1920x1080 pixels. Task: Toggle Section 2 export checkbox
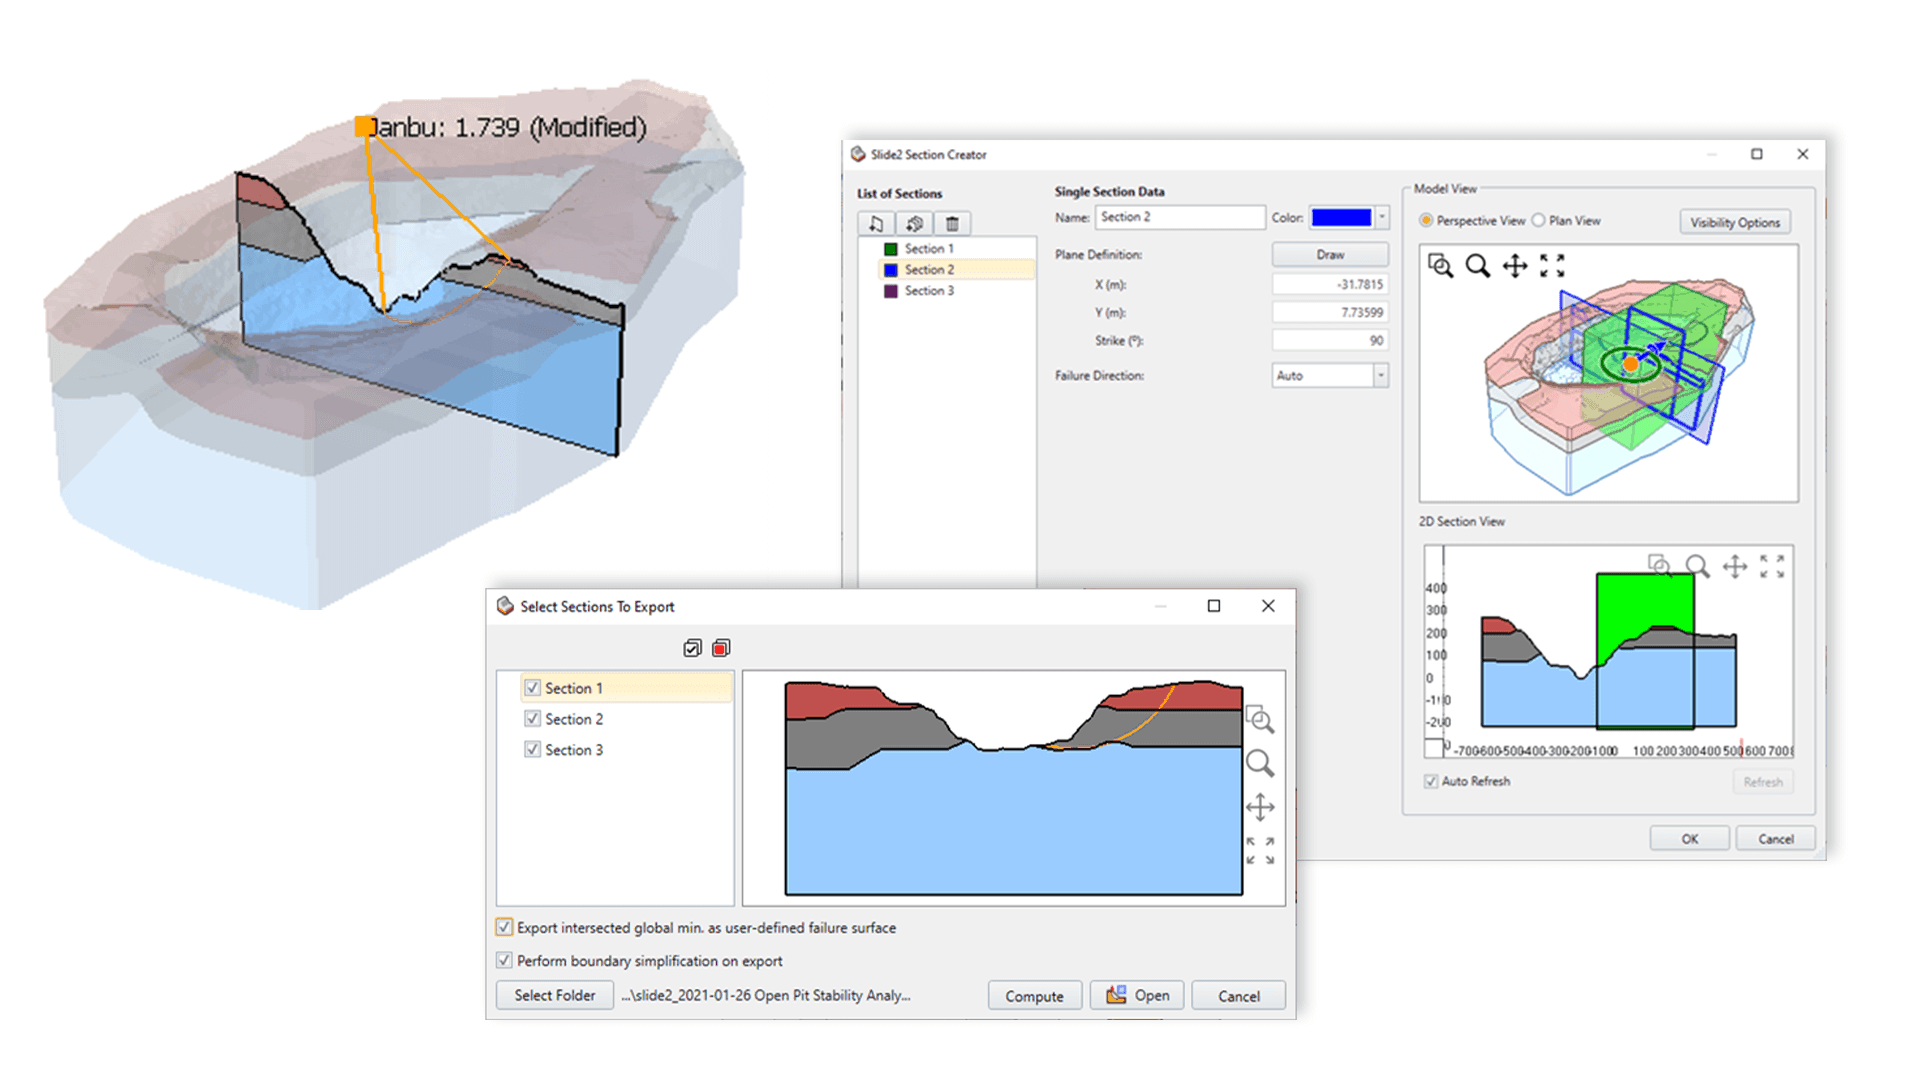click(533, 720)
